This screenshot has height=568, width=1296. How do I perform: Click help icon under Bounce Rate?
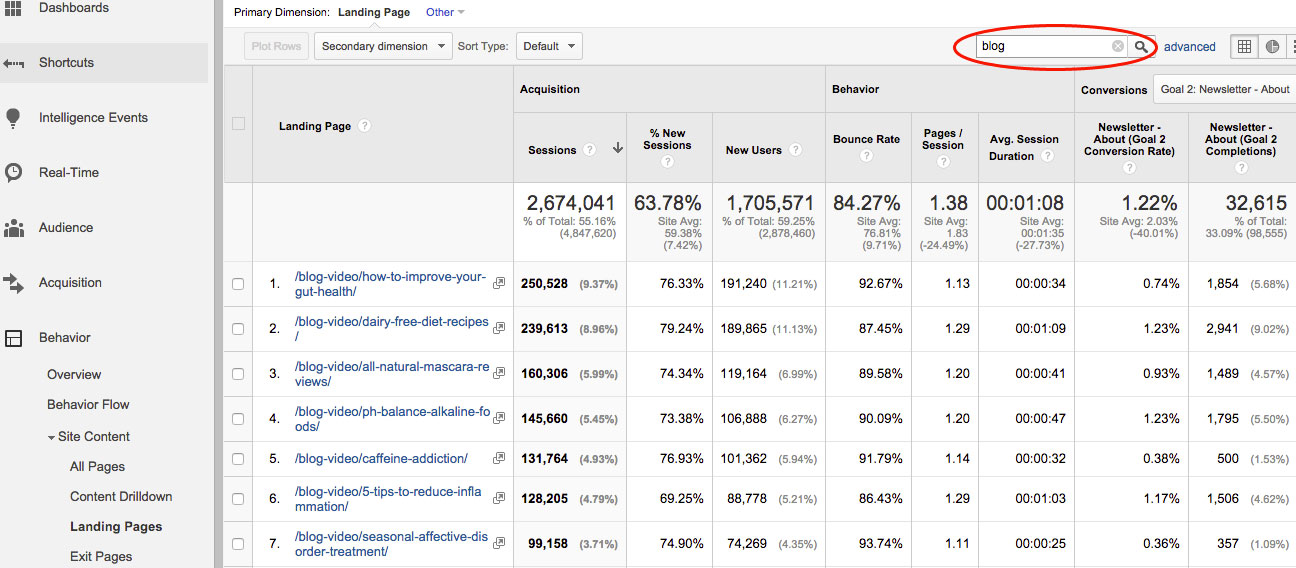[x=866, y=157]
